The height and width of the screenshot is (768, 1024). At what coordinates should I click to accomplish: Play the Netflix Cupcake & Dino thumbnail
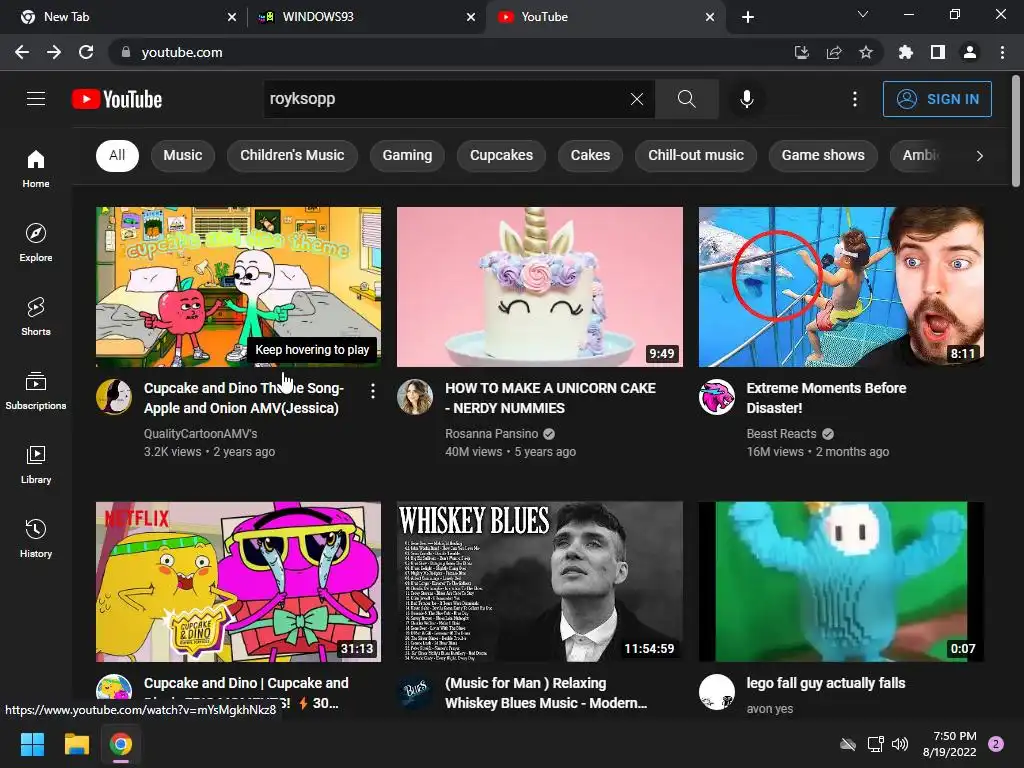[238, 582]
